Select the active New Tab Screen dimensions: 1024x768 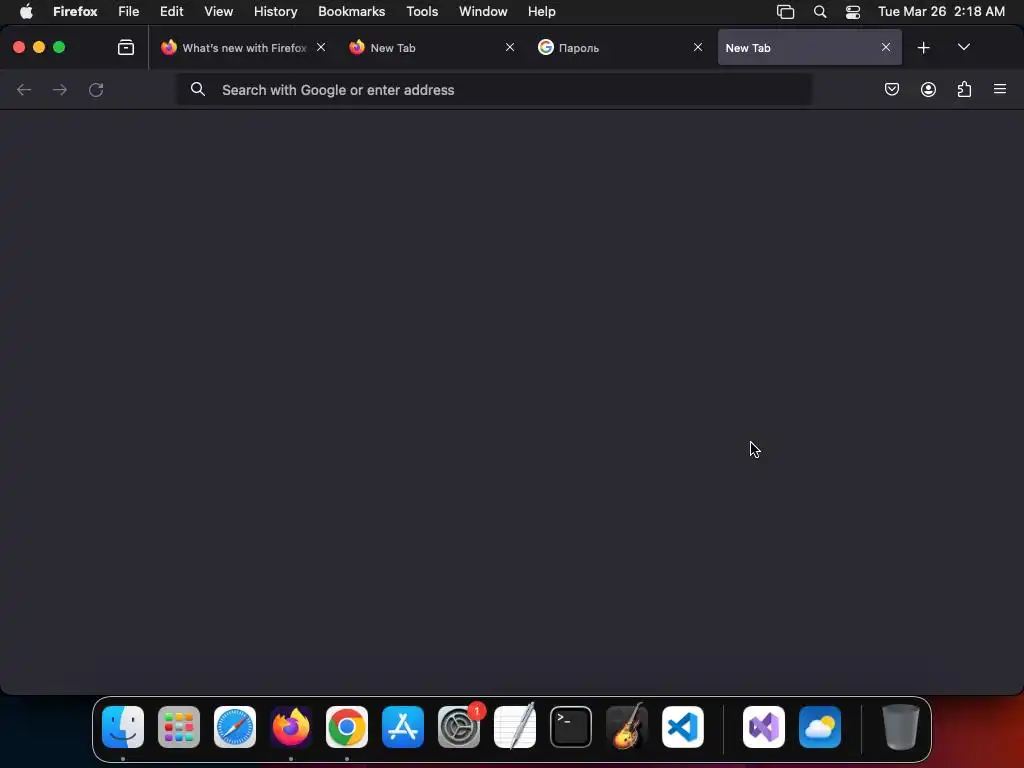click(x=810, y=48)
